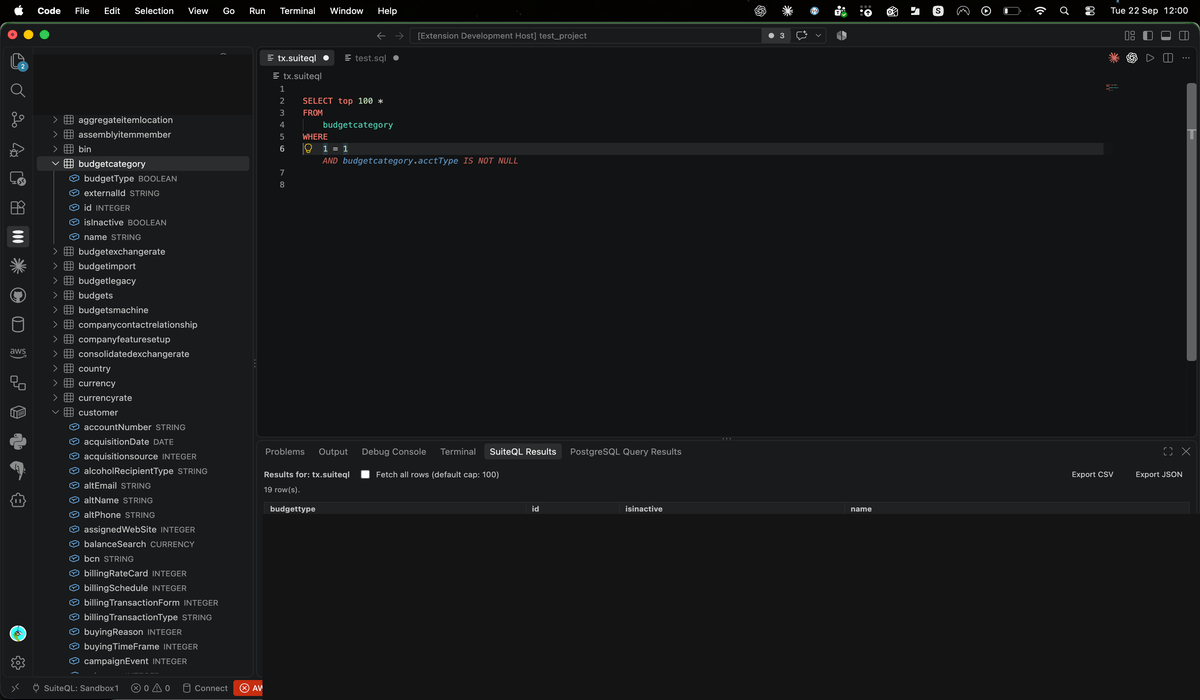Screen dimensions: 1200x700
Task: Click the Export JSON button
Action: [1159, 475]
